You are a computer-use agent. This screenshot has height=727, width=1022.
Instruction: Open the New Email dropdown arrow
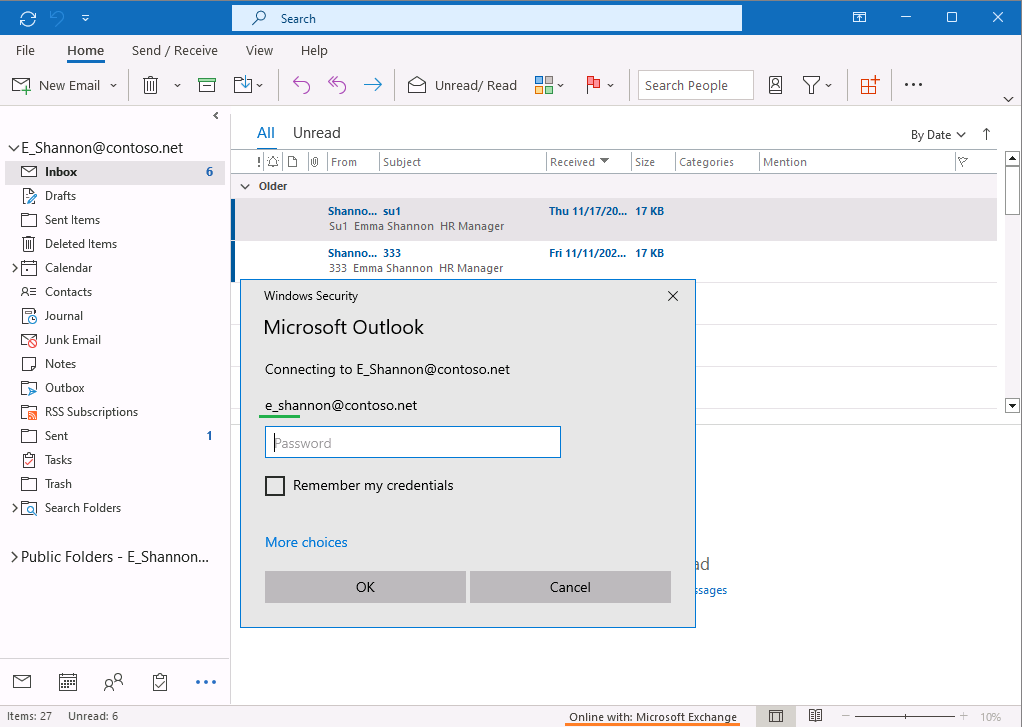click(x=113, y=85)
